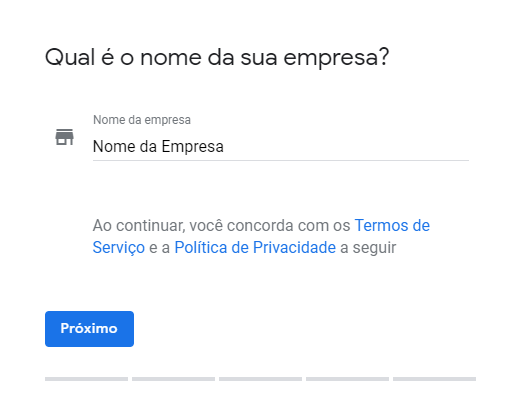The width and height of the screenshot is (519, 416).
Task: Open the 'Serviço' link text on the second line
Action: pyautogui.click(x=119, y=248)
